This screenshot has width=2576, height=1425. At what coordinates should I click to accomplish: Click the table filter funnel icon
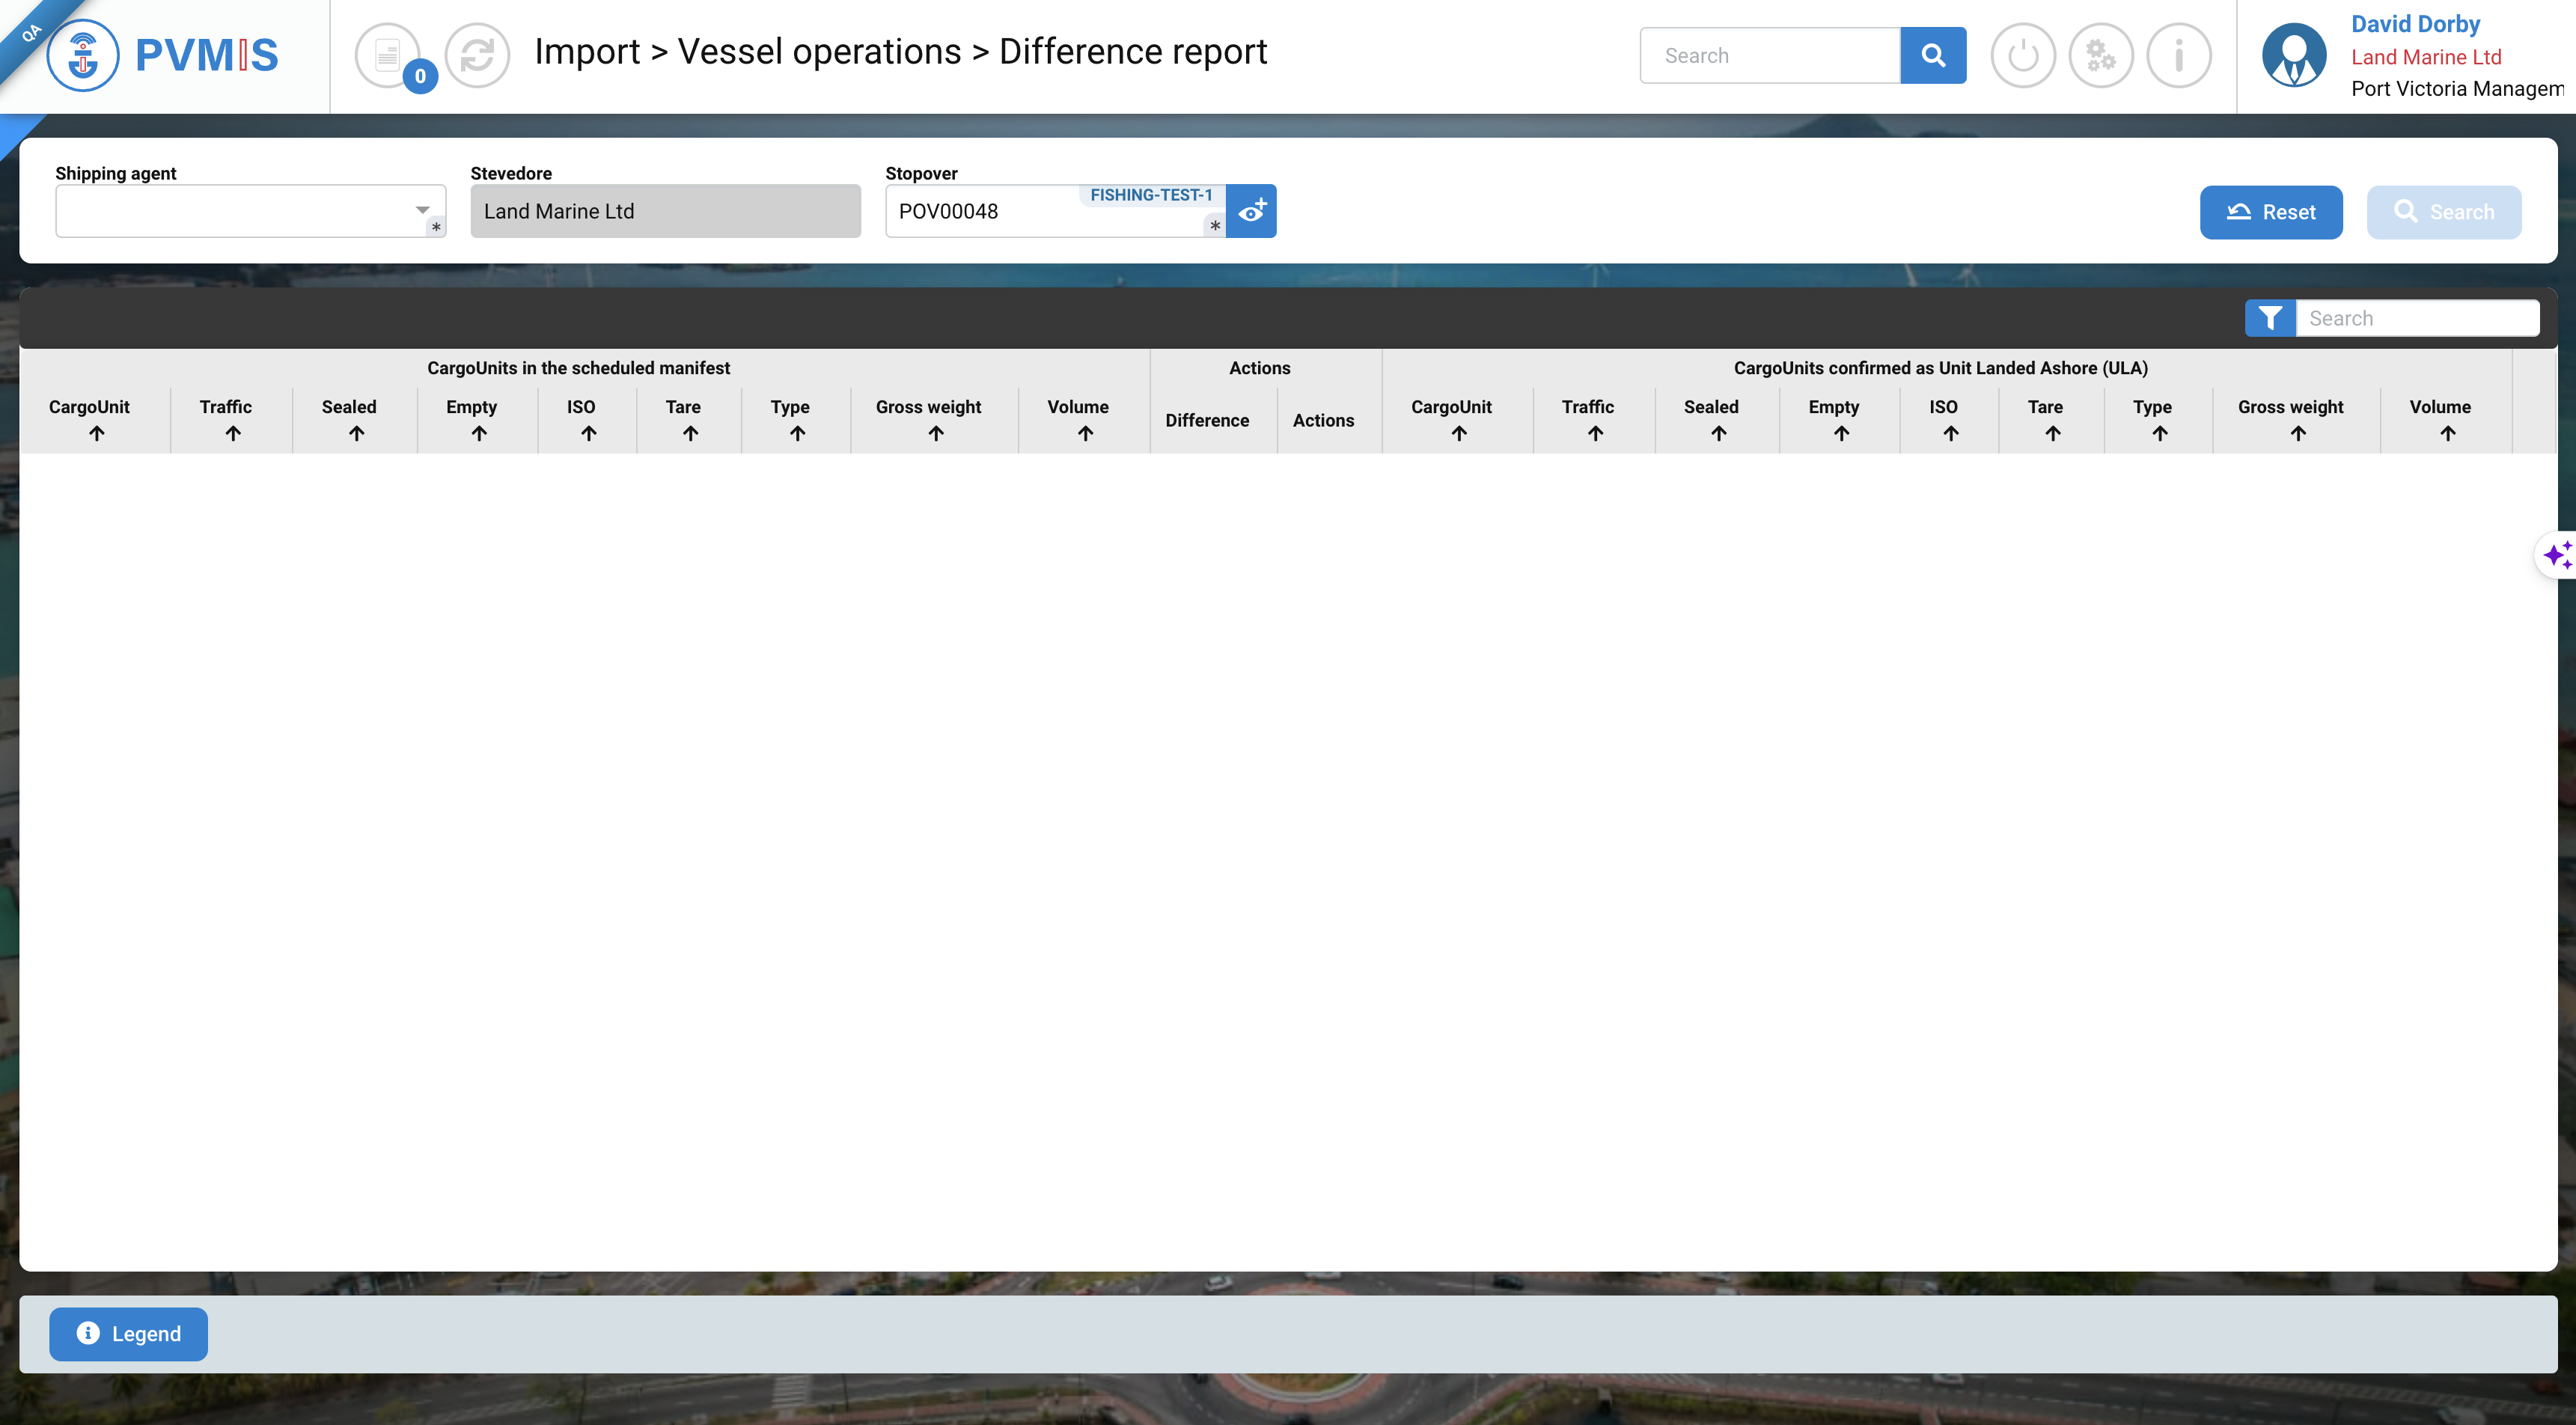[x=2270, y=318]
